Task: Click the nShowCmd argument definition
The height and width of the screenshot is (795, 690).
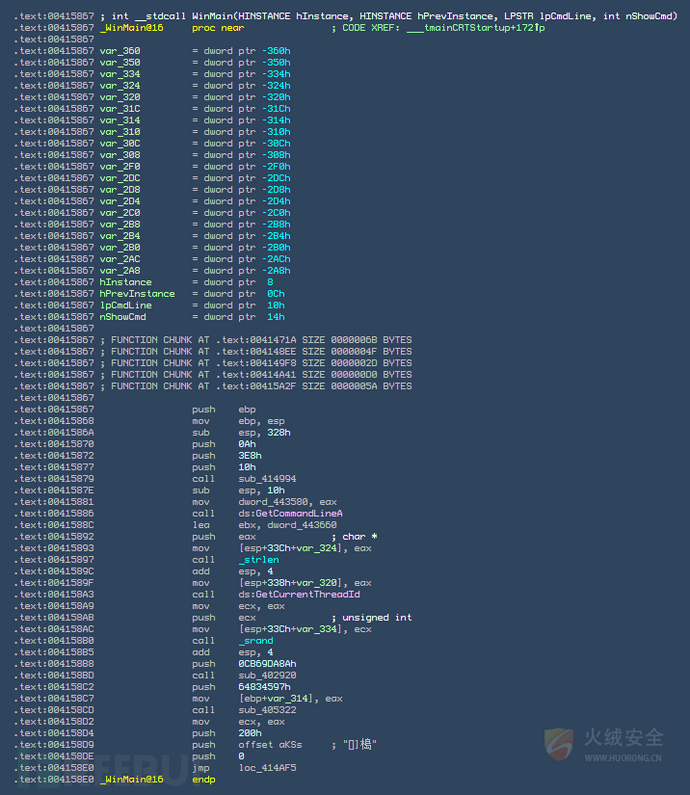Action: [123, 317]
